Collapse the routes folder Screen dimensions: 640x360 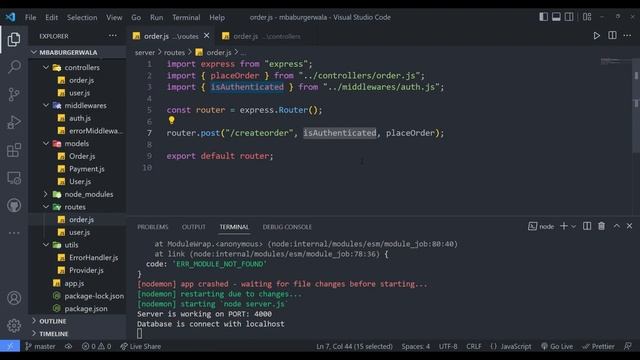[x=78, y=207]
